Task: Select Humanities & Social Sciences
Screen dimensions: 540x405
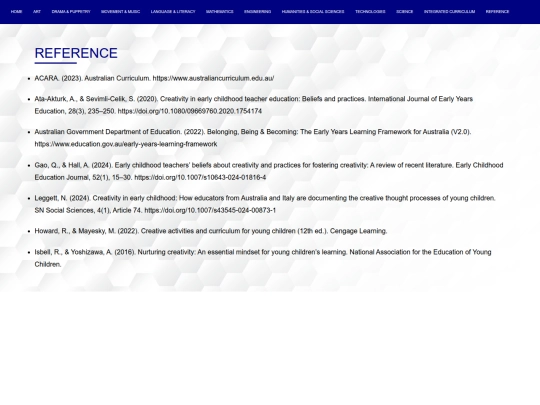Action: point(313,12)
